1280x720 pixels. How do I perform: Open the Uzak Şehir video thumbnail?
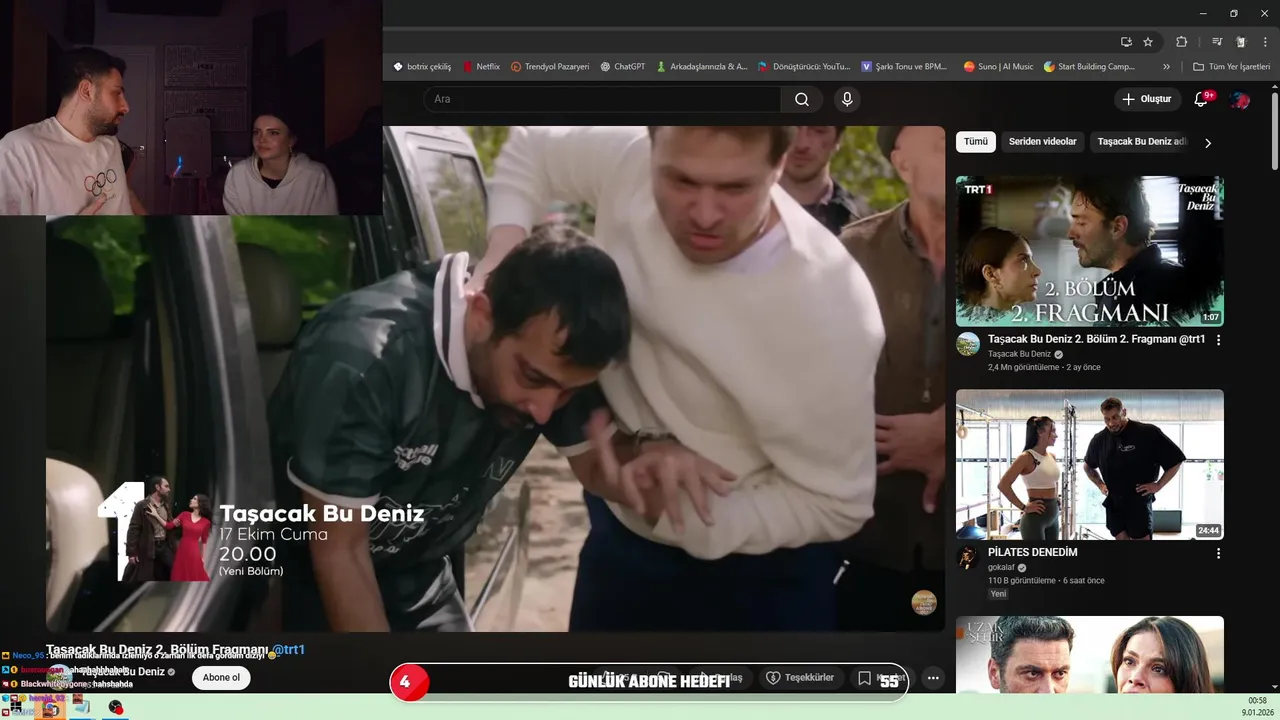pyautogui.click(x=1090, y=654)
